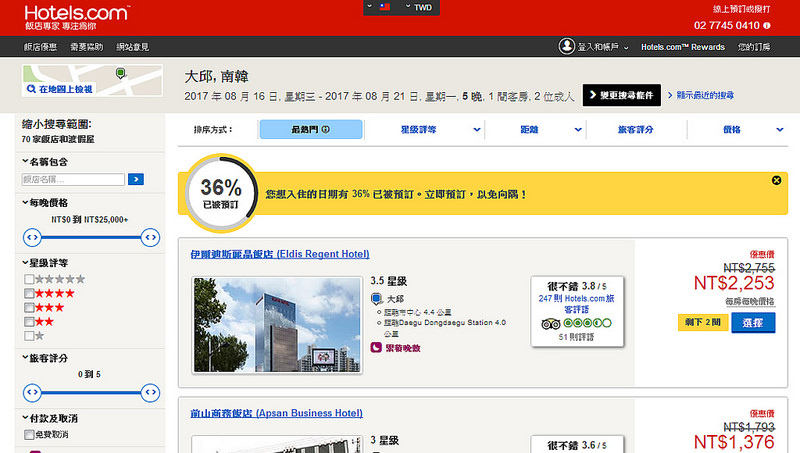
Task: Click TripAdvisor owl icon for Eldis Regent
Action: pos(551,323)
